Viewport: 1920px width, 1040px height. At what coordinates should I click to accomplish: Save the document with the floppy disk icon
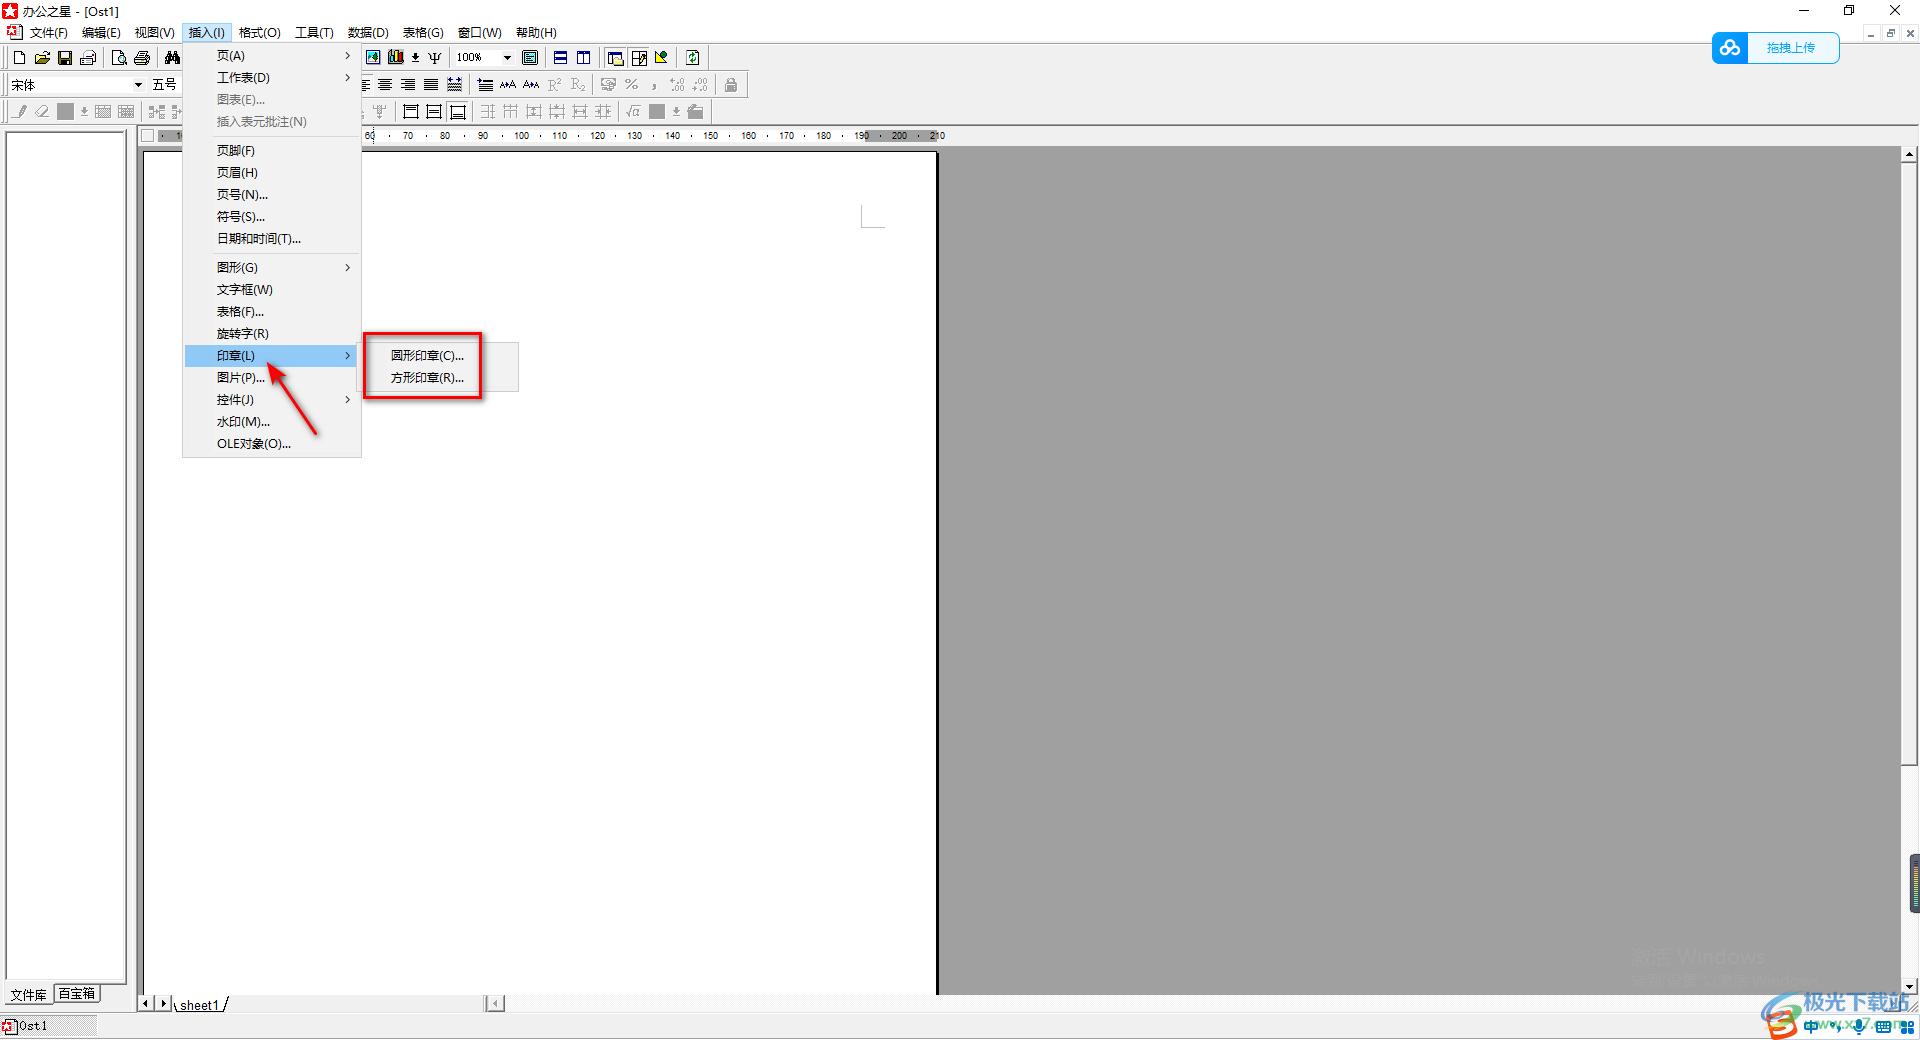click(65, 58)
